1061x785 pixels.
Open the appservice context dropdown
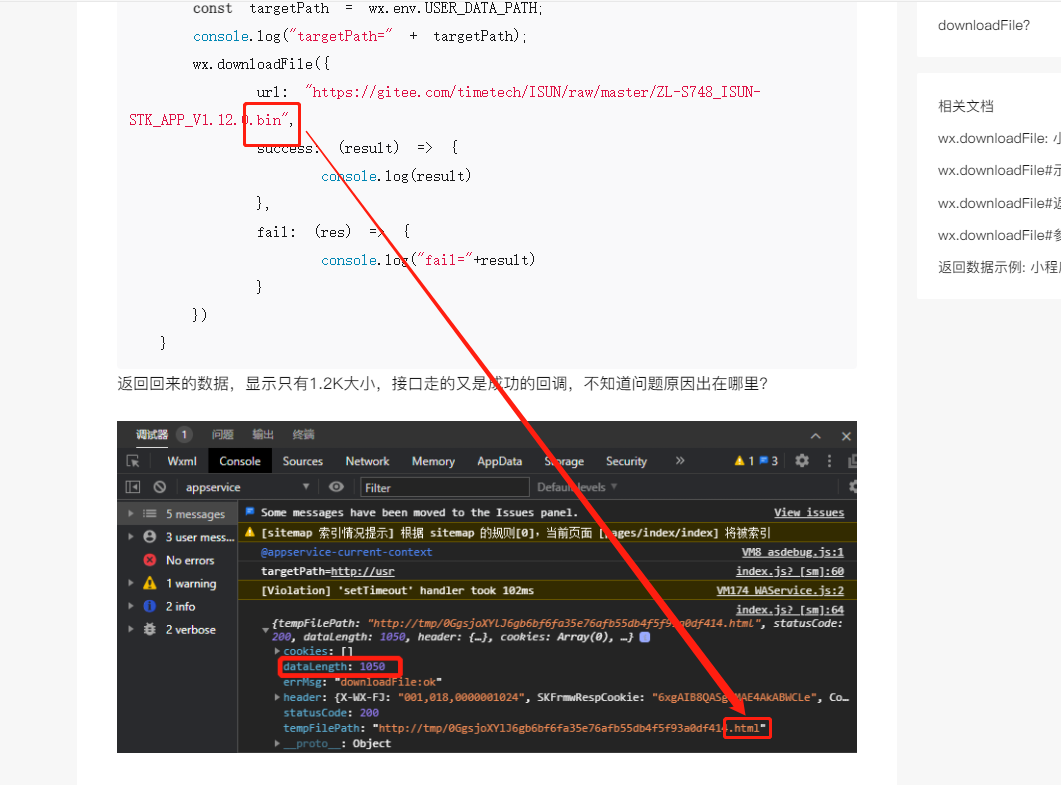click(247, 487)
